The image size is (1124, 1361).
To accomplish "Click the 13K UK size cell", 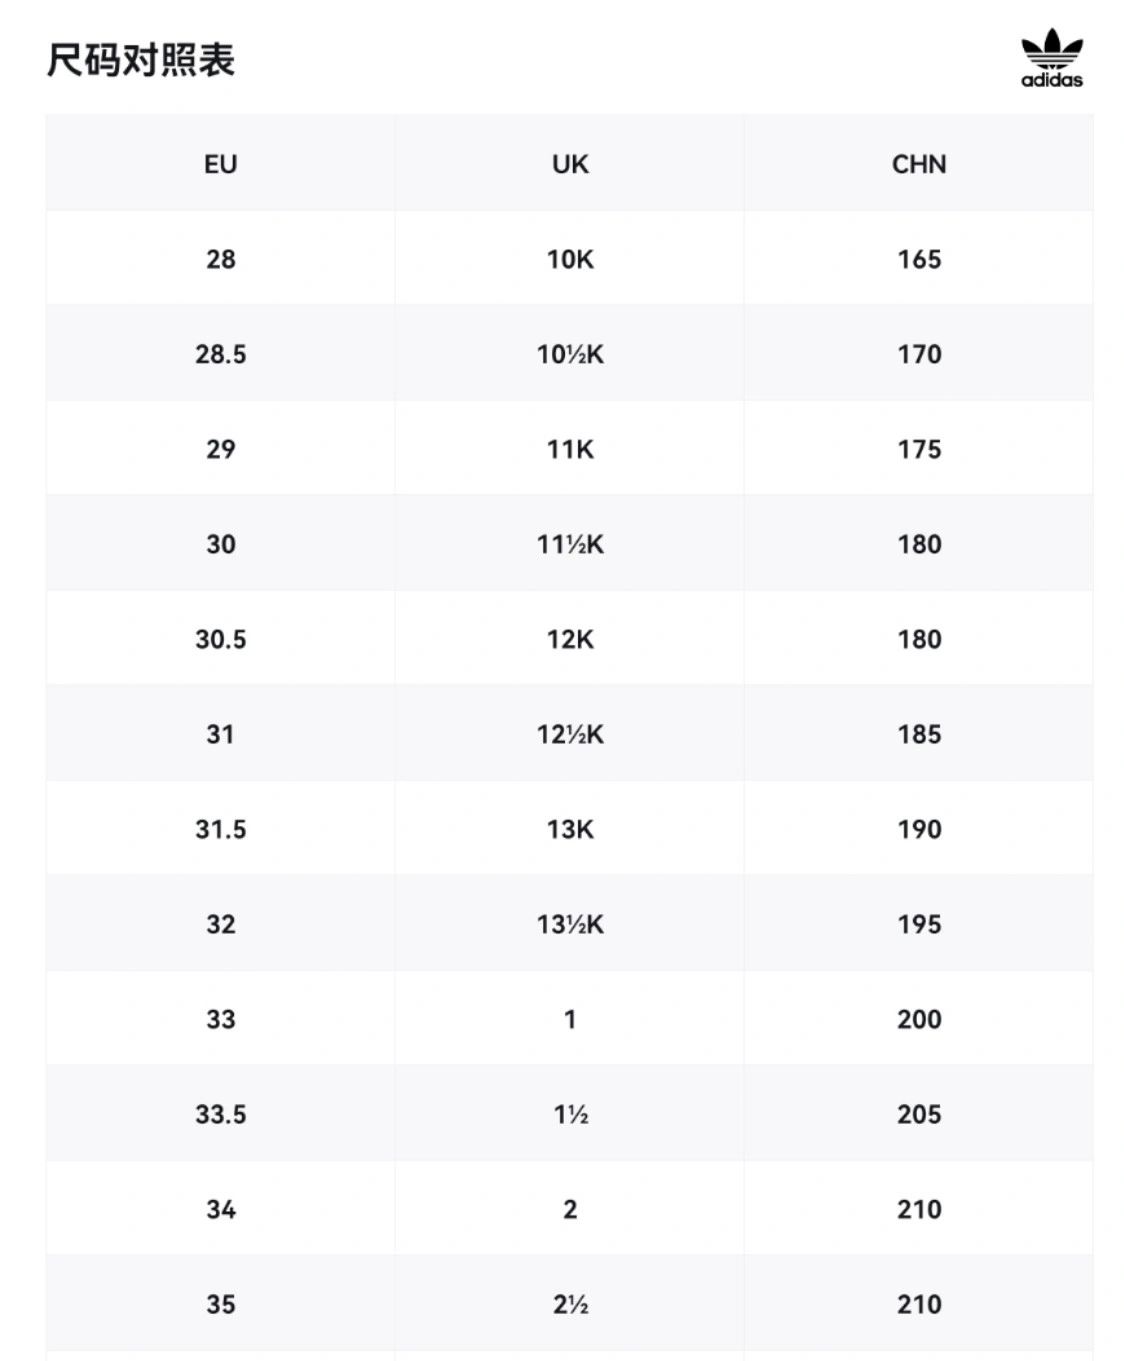I will [570, 829].
